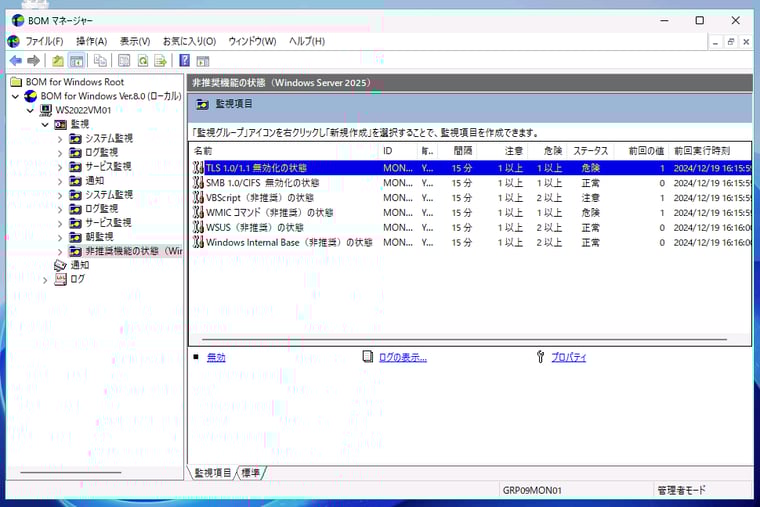Toggle the Show/Hide Console Tree toolbar icon

[76, 61]
